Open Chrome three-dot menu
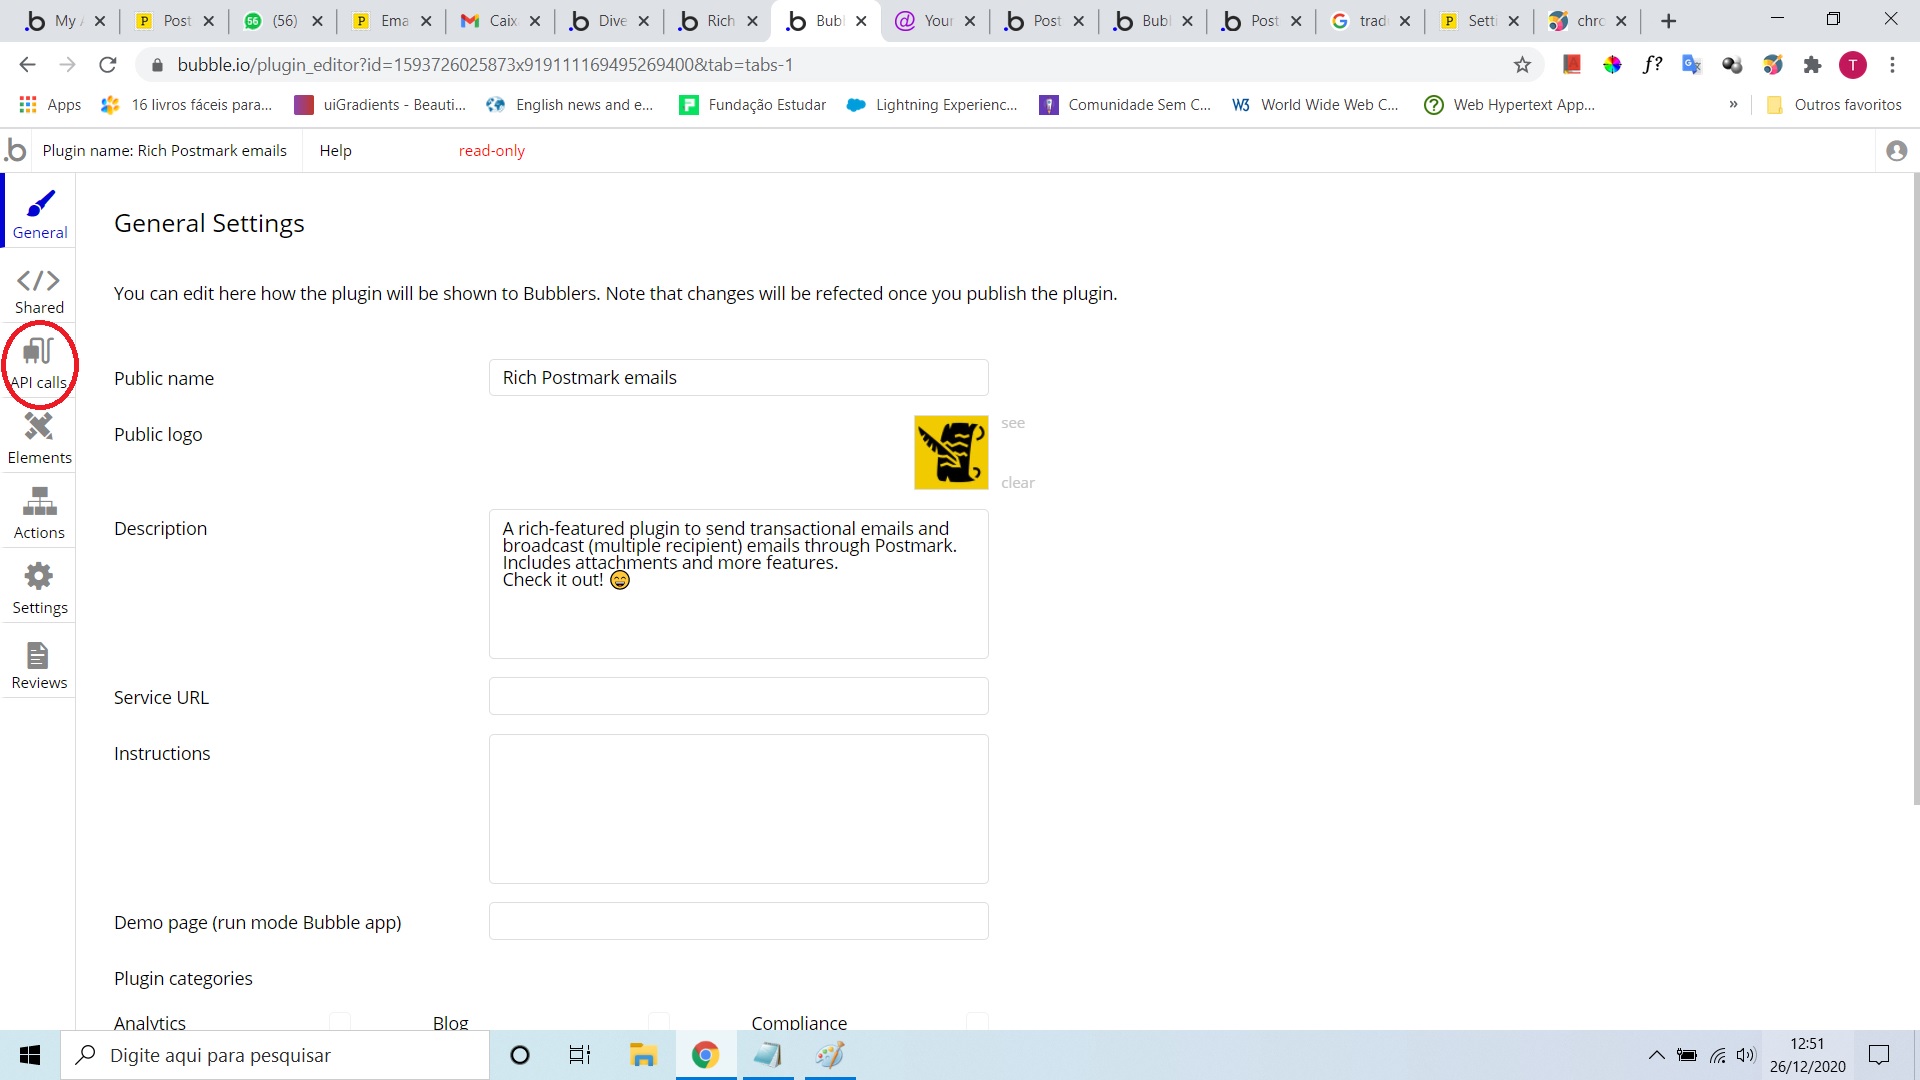1920x1080 pixels. (1892, 65)
